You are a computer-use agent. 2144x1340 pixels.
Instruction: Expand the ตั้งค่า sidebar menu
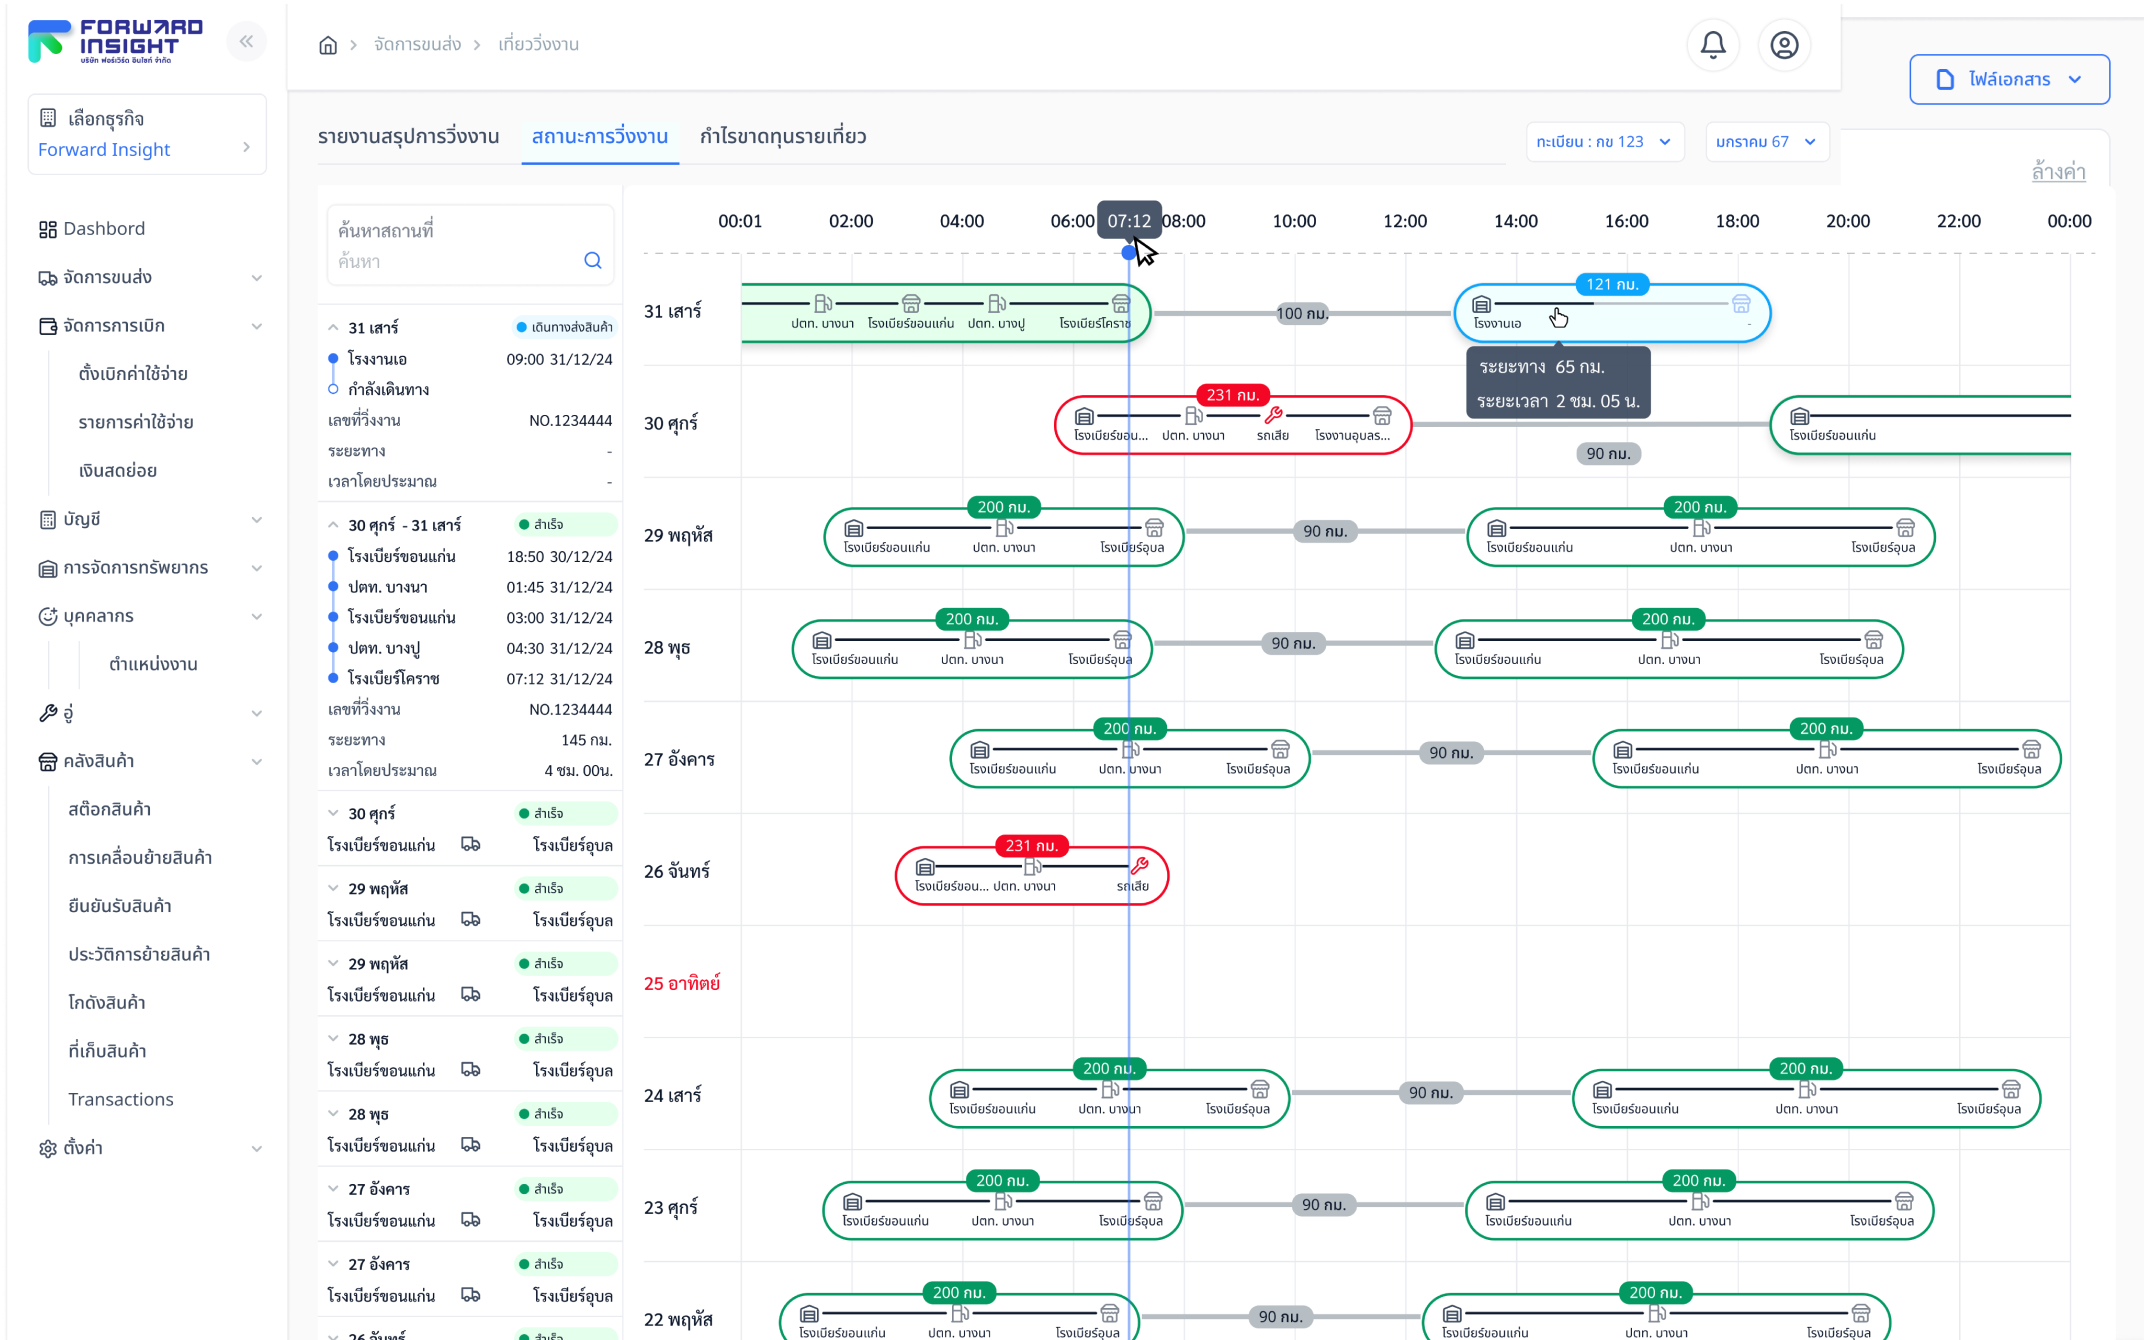tap(256, 1149)
